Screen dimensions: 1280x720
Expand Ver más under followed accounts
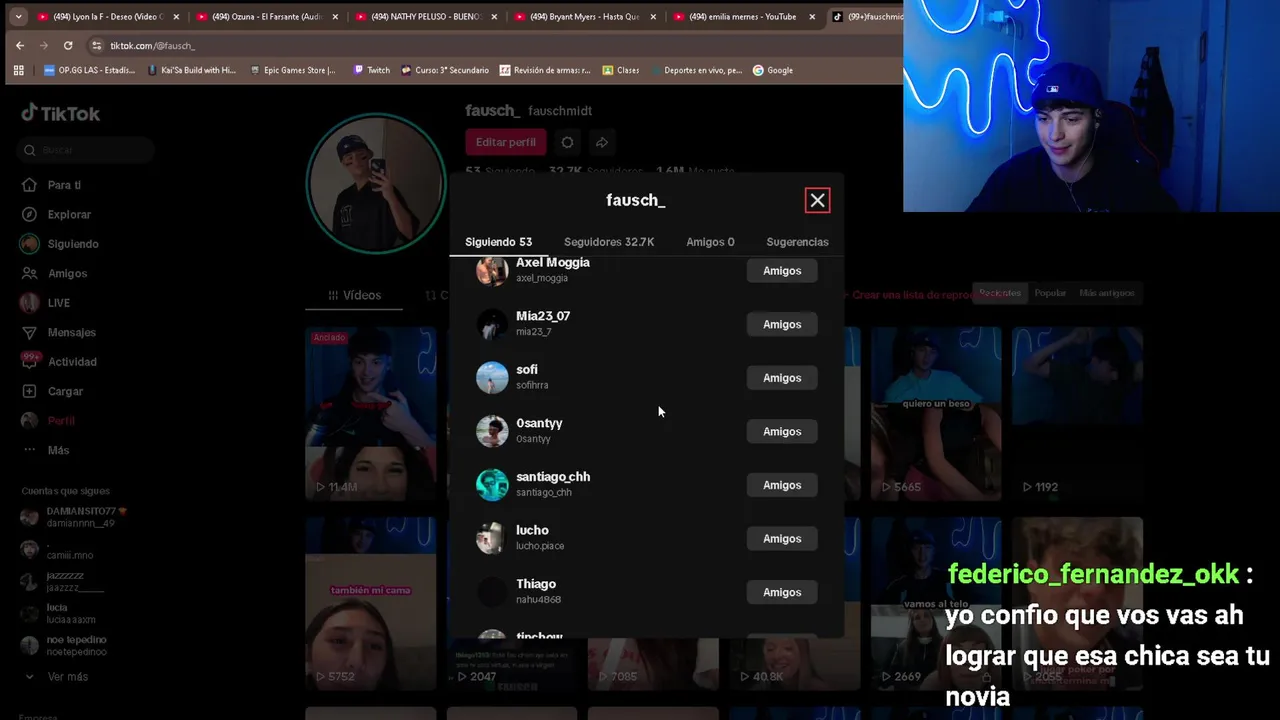click(67, 677)
